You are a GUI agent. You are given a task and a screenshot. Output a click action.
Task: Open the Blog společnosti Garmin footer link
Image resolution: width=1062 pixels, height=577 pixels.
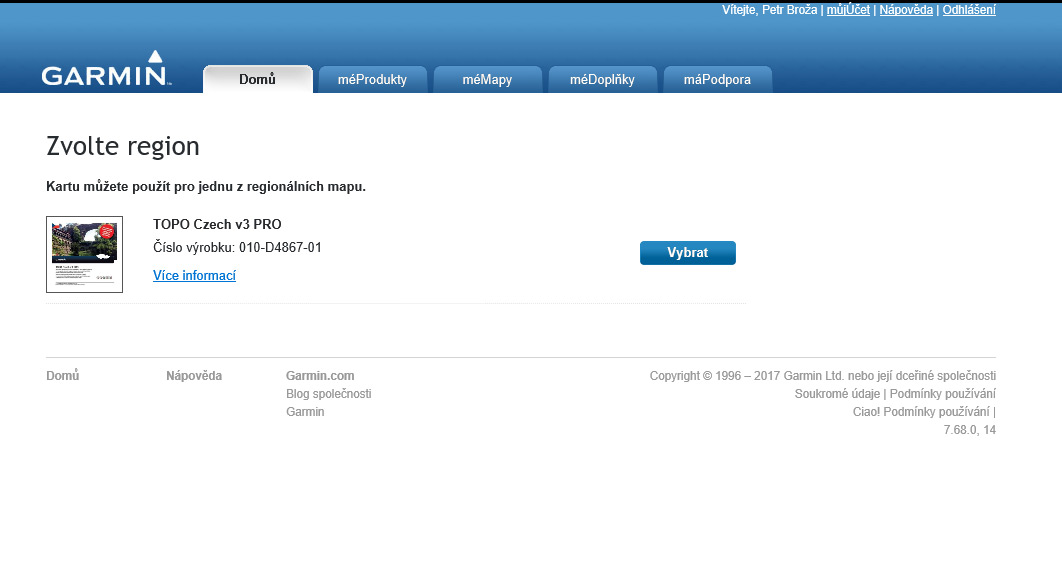328,402
